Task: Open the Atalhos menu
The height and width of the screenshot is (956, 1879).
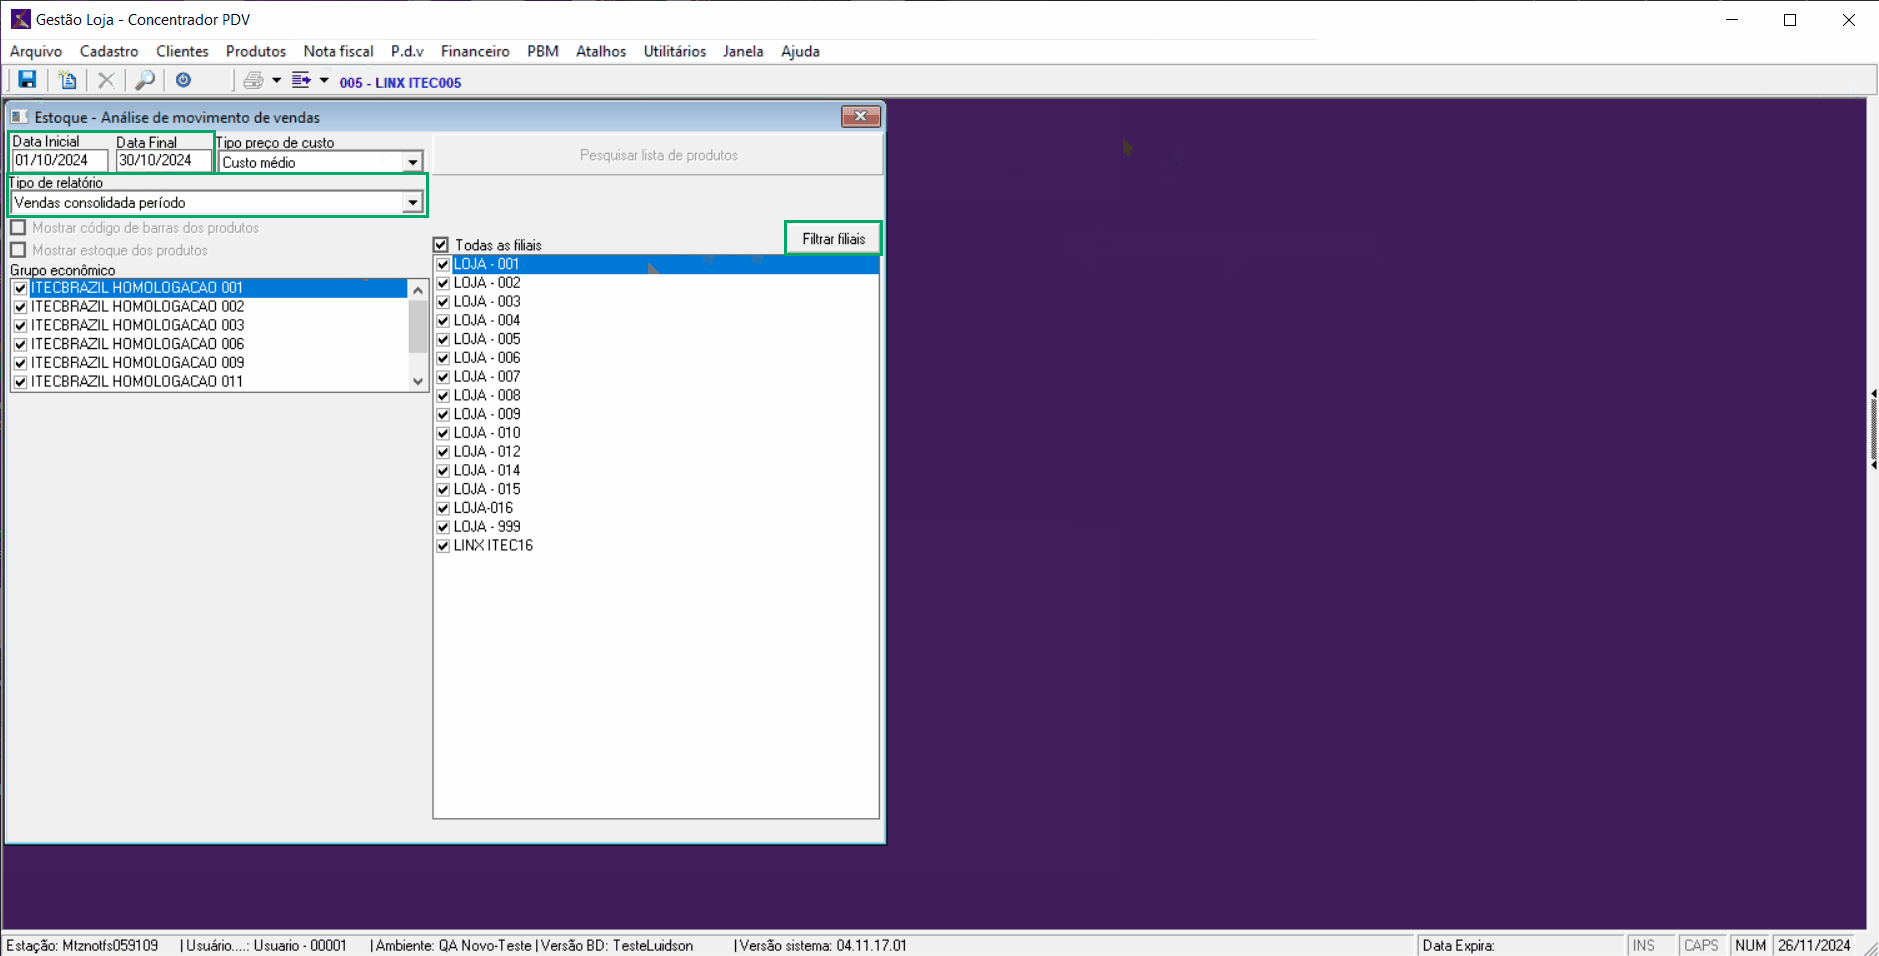Action: 601,51
